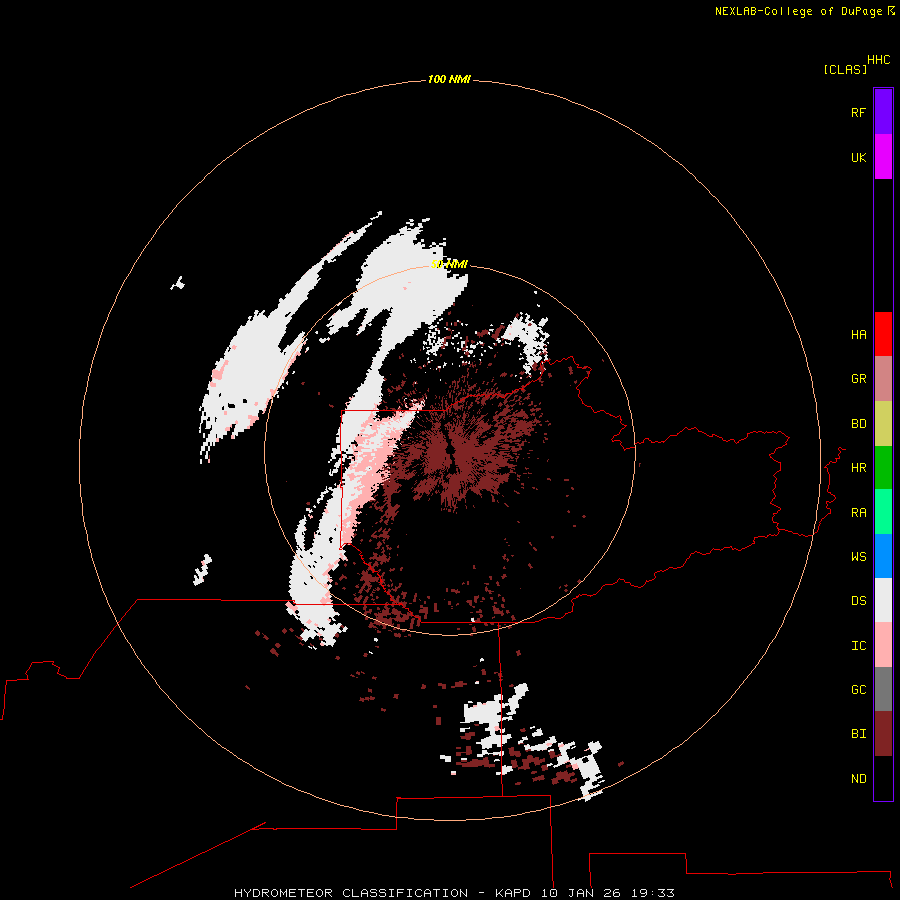
Task: Click the HA legend label
Action: click(858, 335)
